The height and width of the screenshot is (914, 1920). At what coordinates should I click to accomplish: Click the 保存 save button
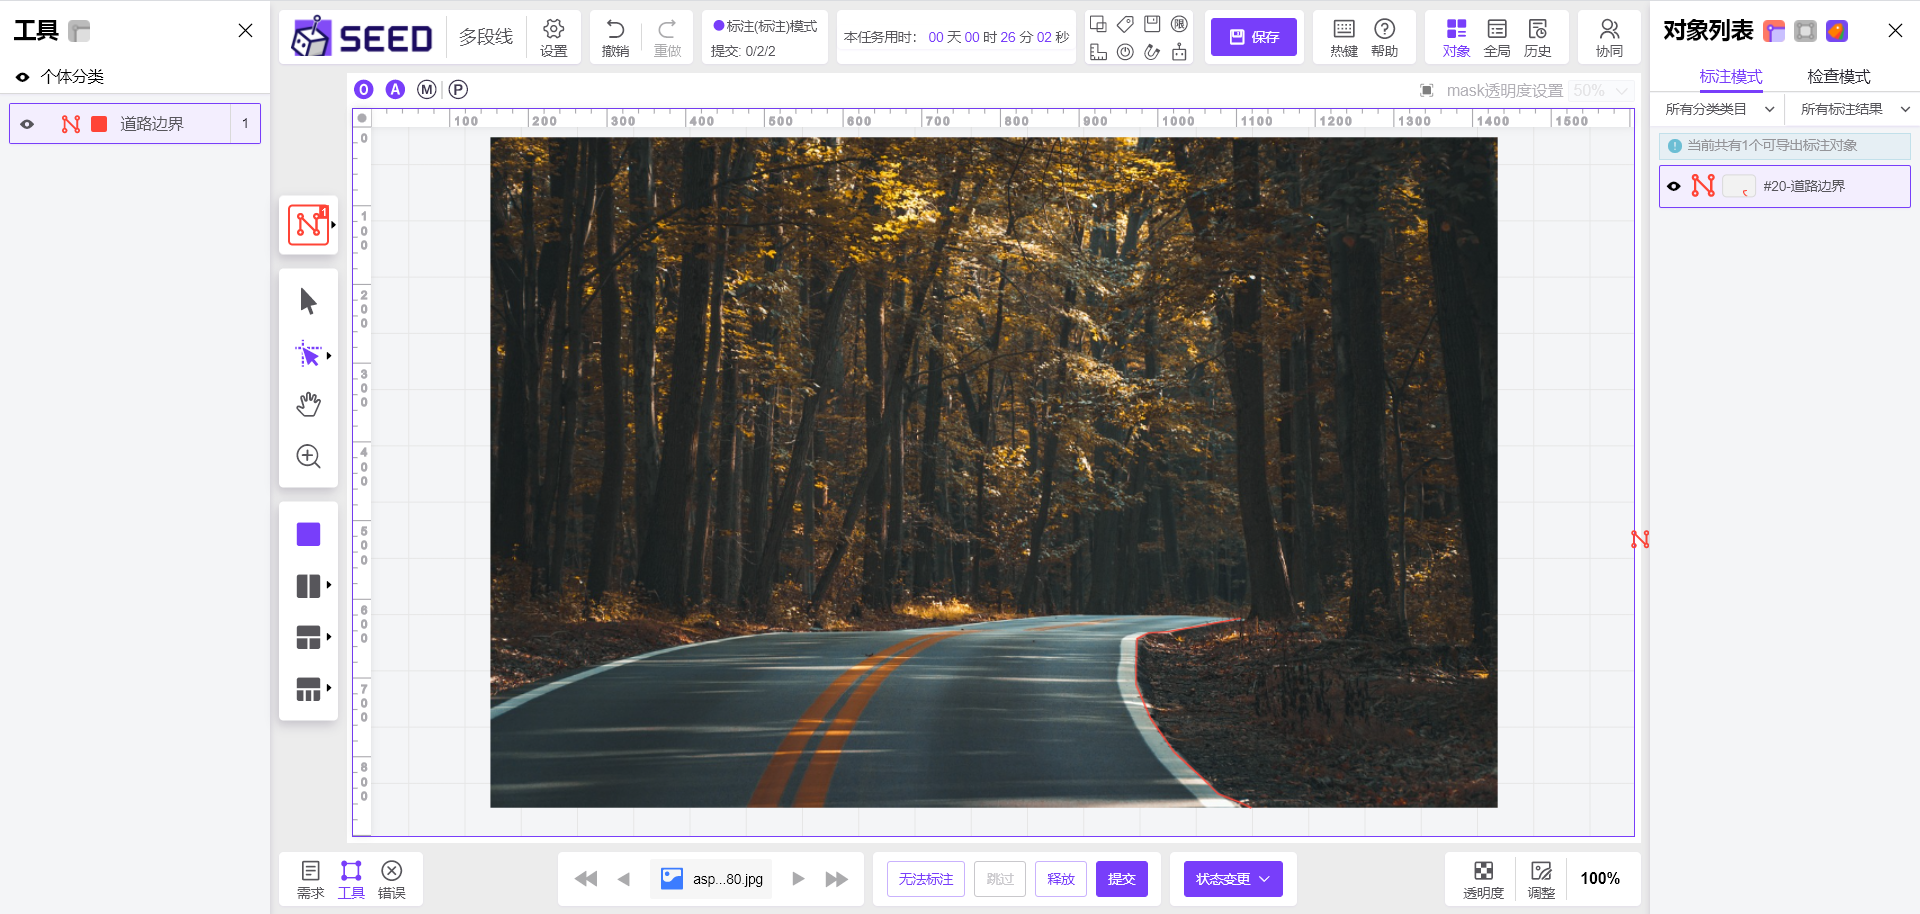pos(1254,37)
